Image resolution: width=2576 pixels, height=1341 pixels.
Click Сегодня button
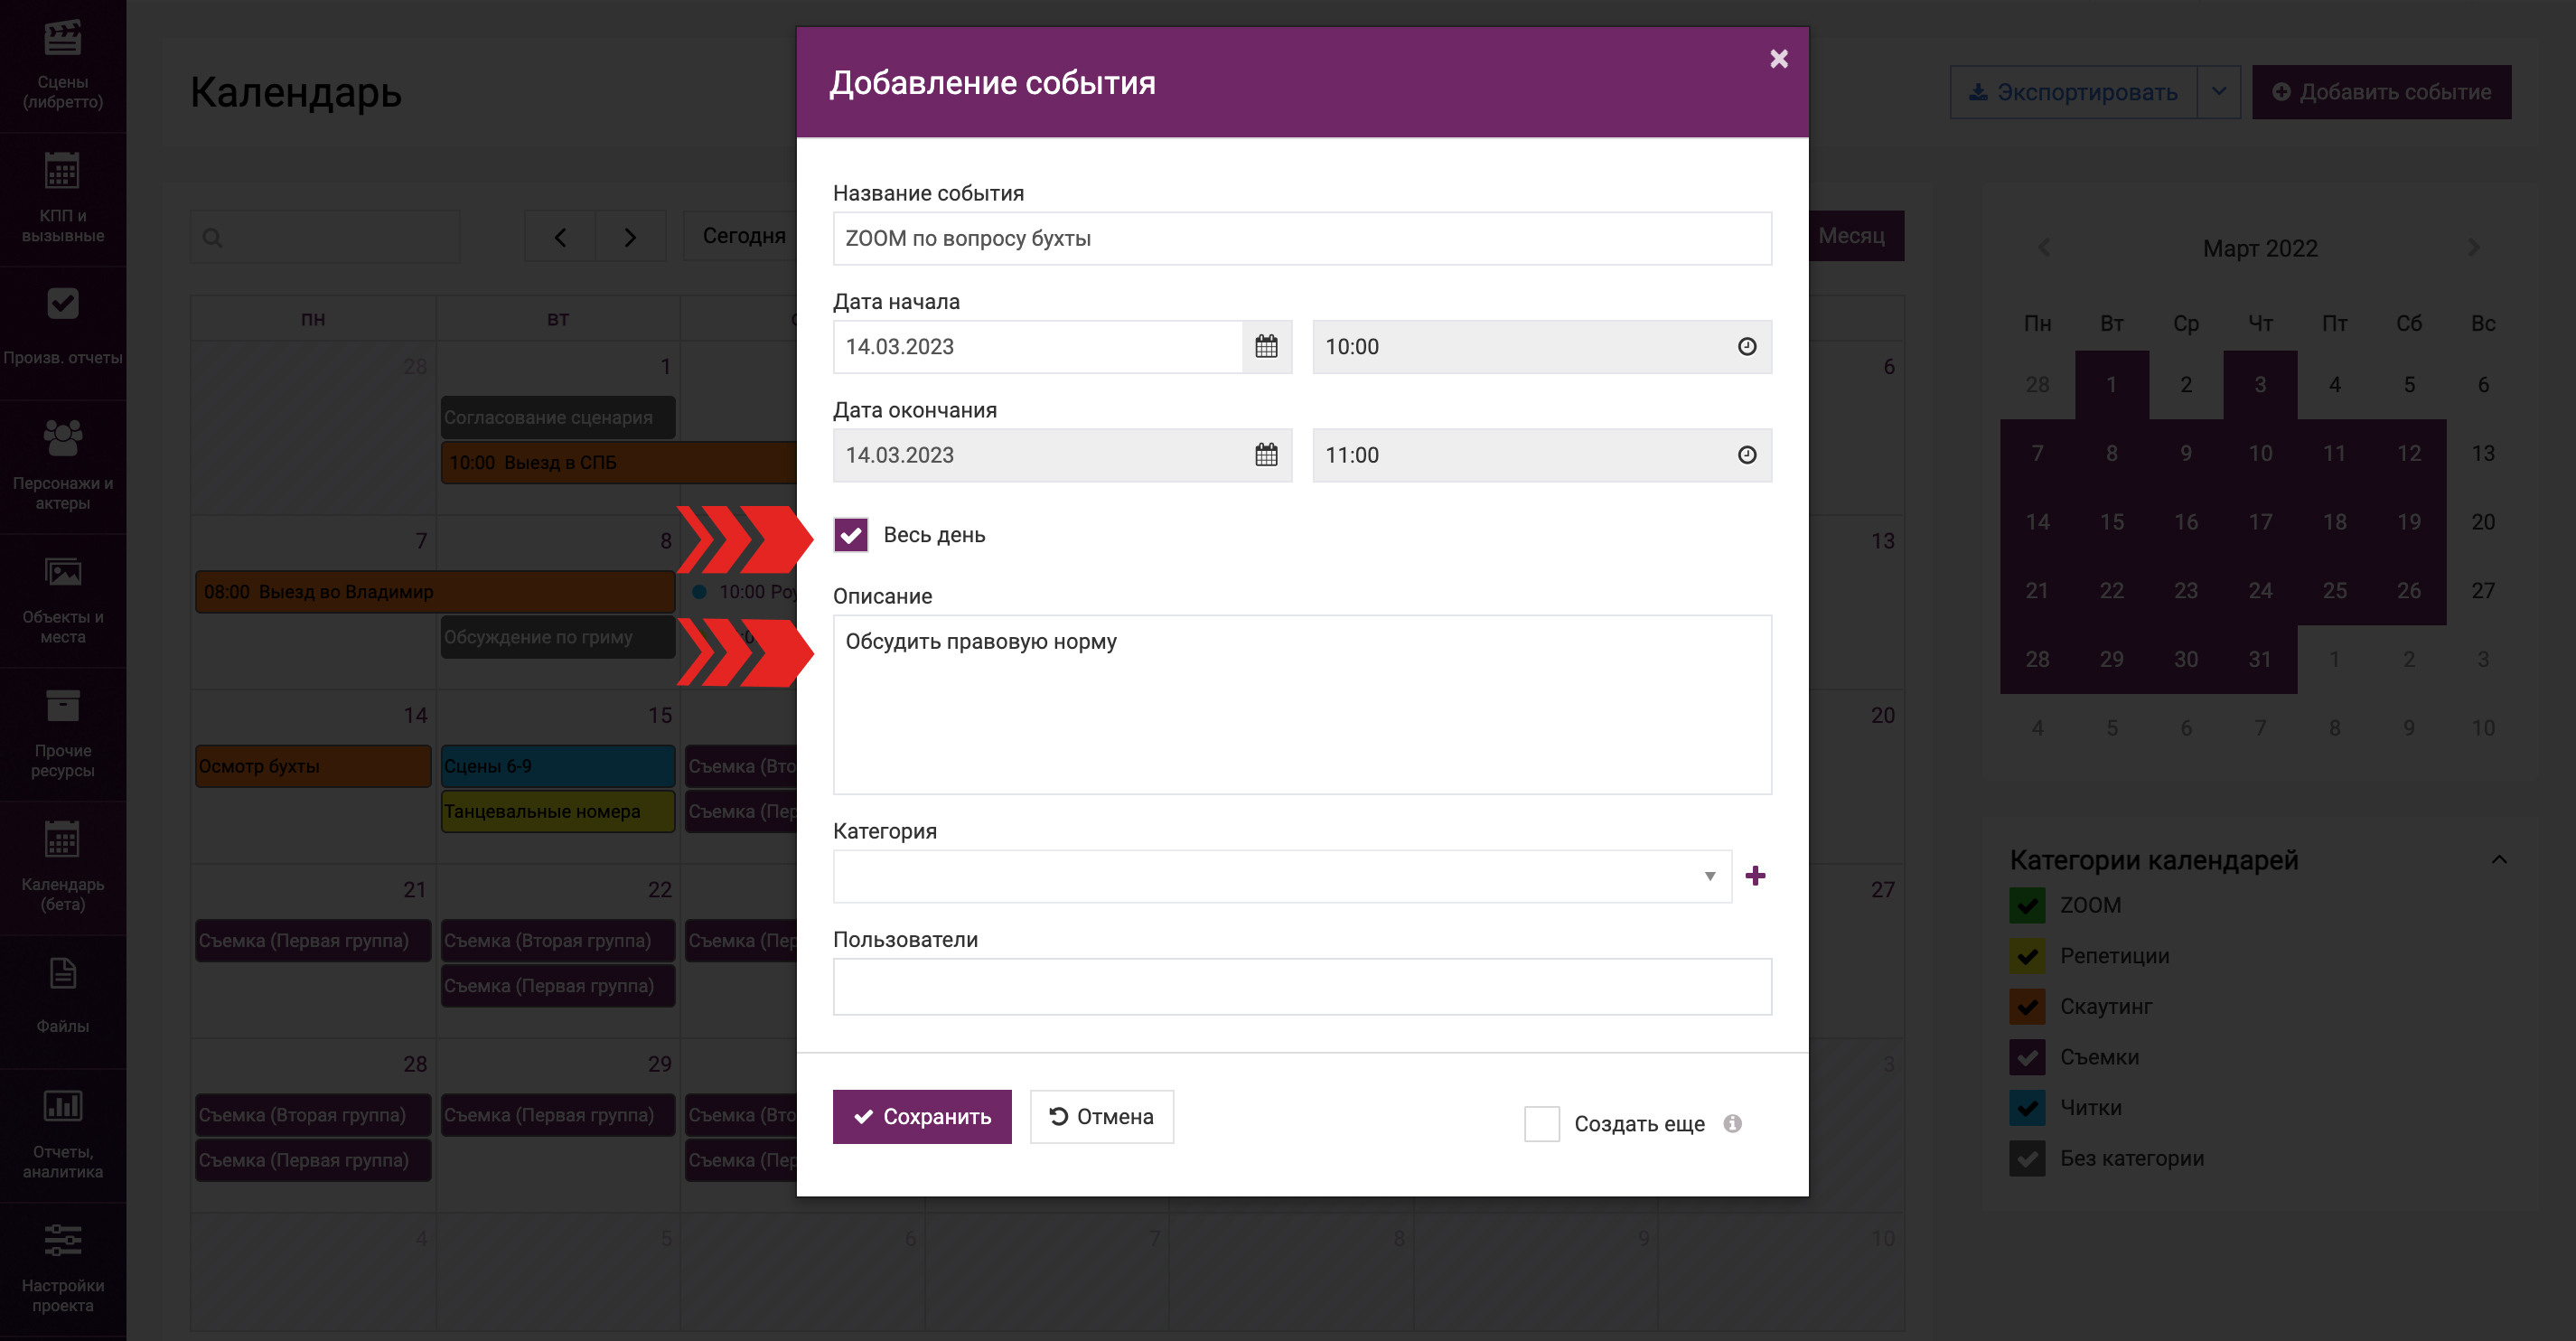click(743, 236)
